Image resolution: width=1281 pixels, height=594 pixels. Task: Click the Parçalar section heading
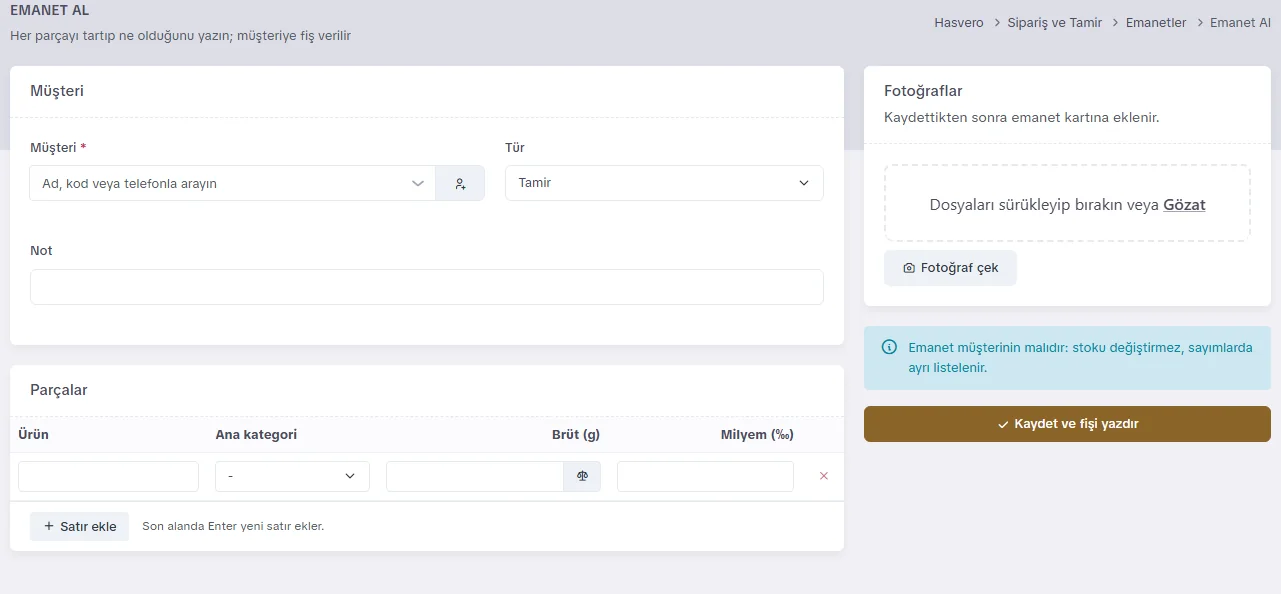59,390
